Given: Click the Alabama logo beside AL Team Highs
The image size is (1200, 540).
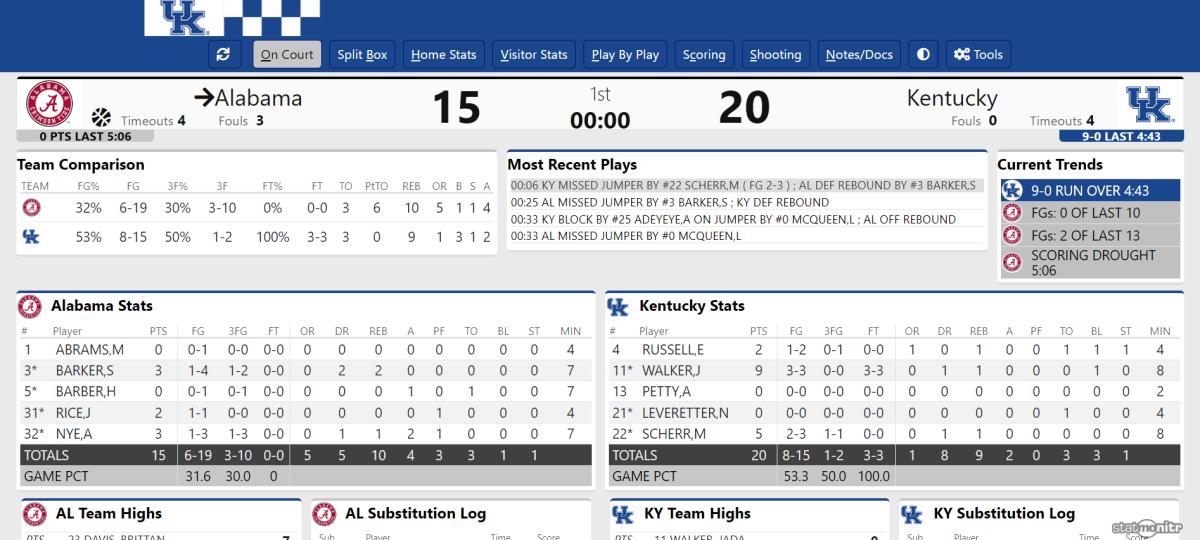Looking at the screenshot, I should (34, 514).
